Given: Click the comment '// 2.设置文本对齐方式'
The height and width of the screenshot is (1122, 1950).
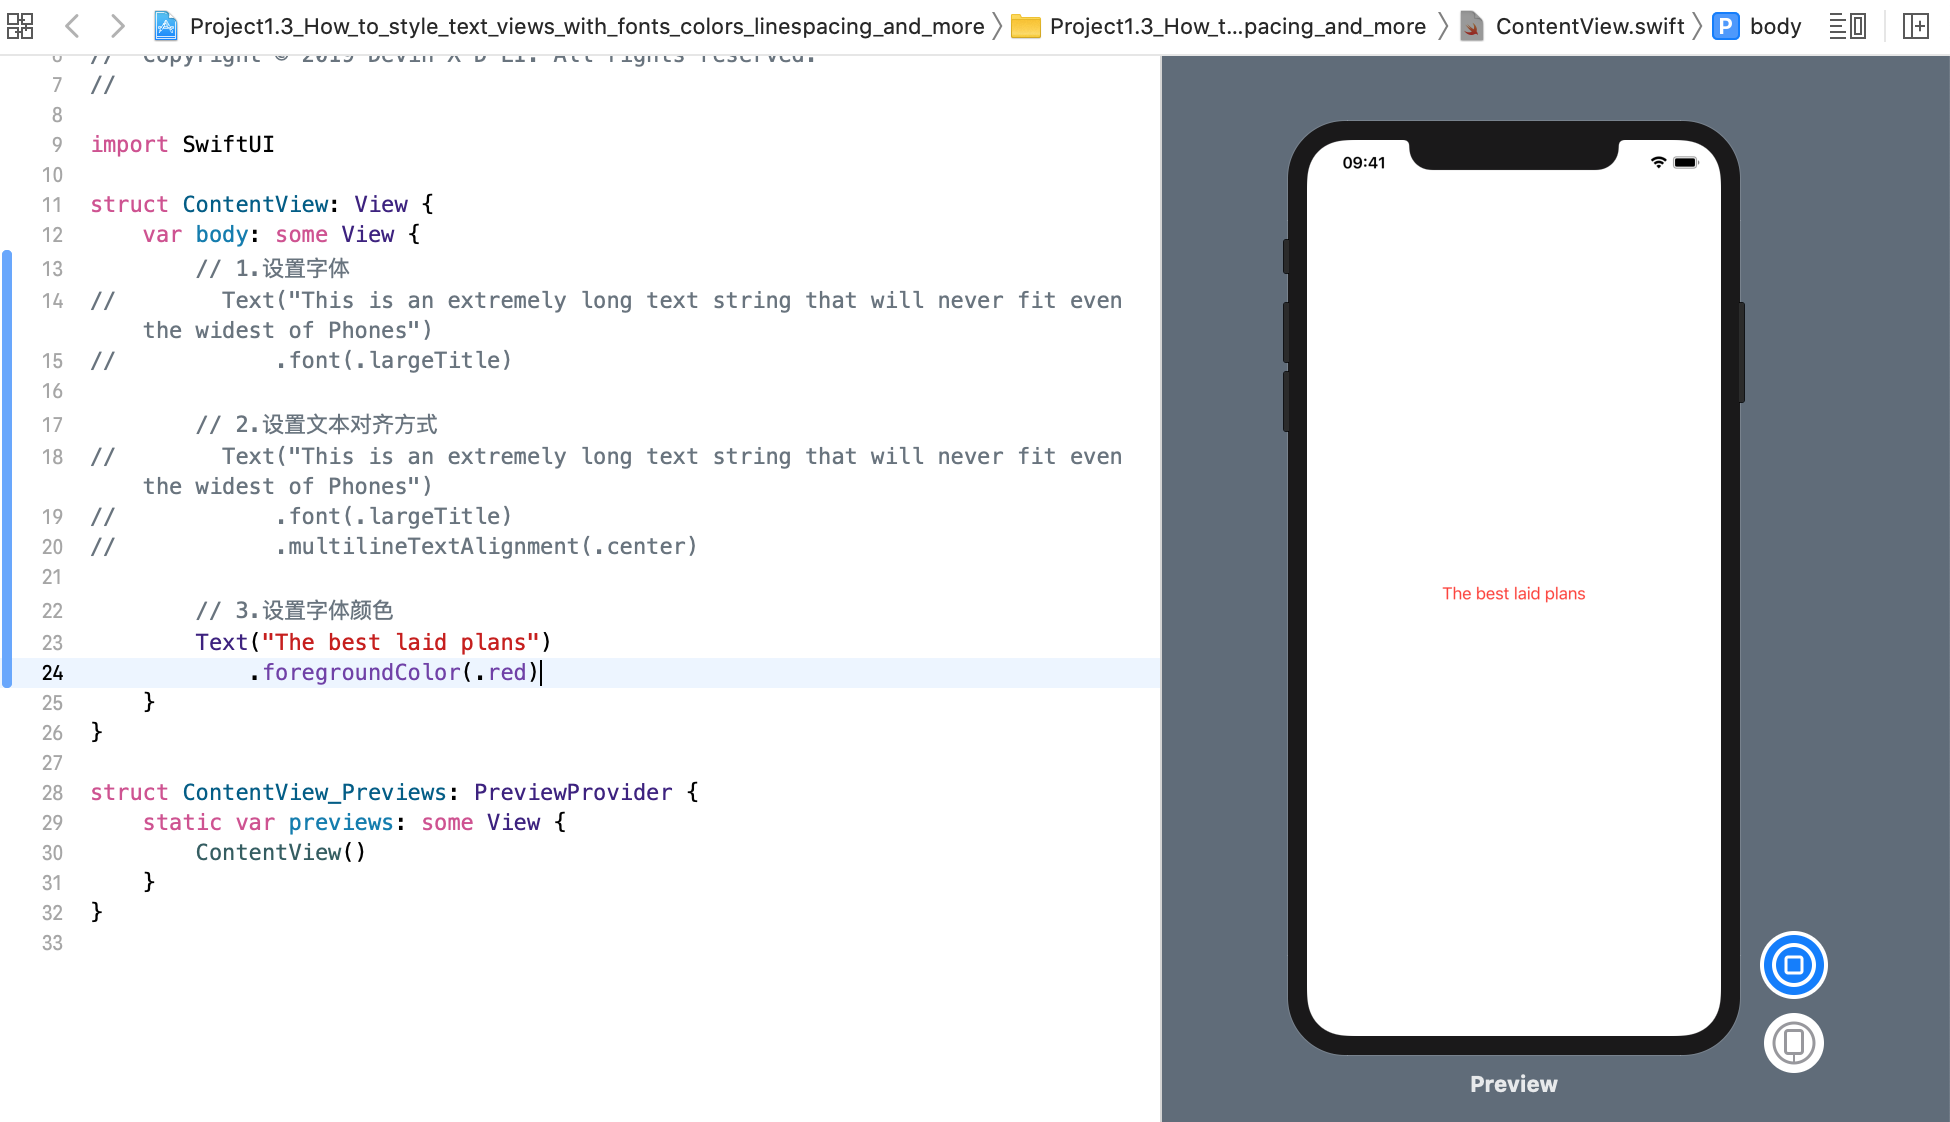Looking at the screenshot, I should click(x=316, y=424).
